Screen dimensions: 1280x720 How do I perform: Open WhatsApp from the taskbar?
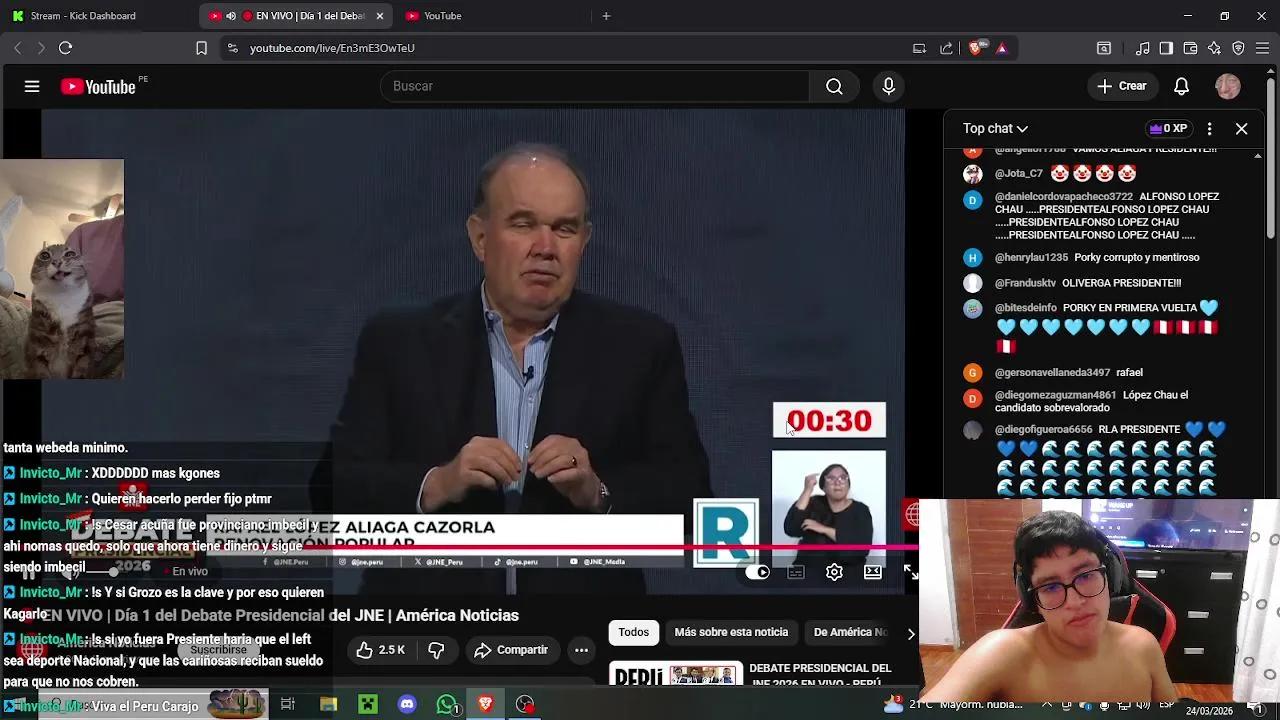447,705
